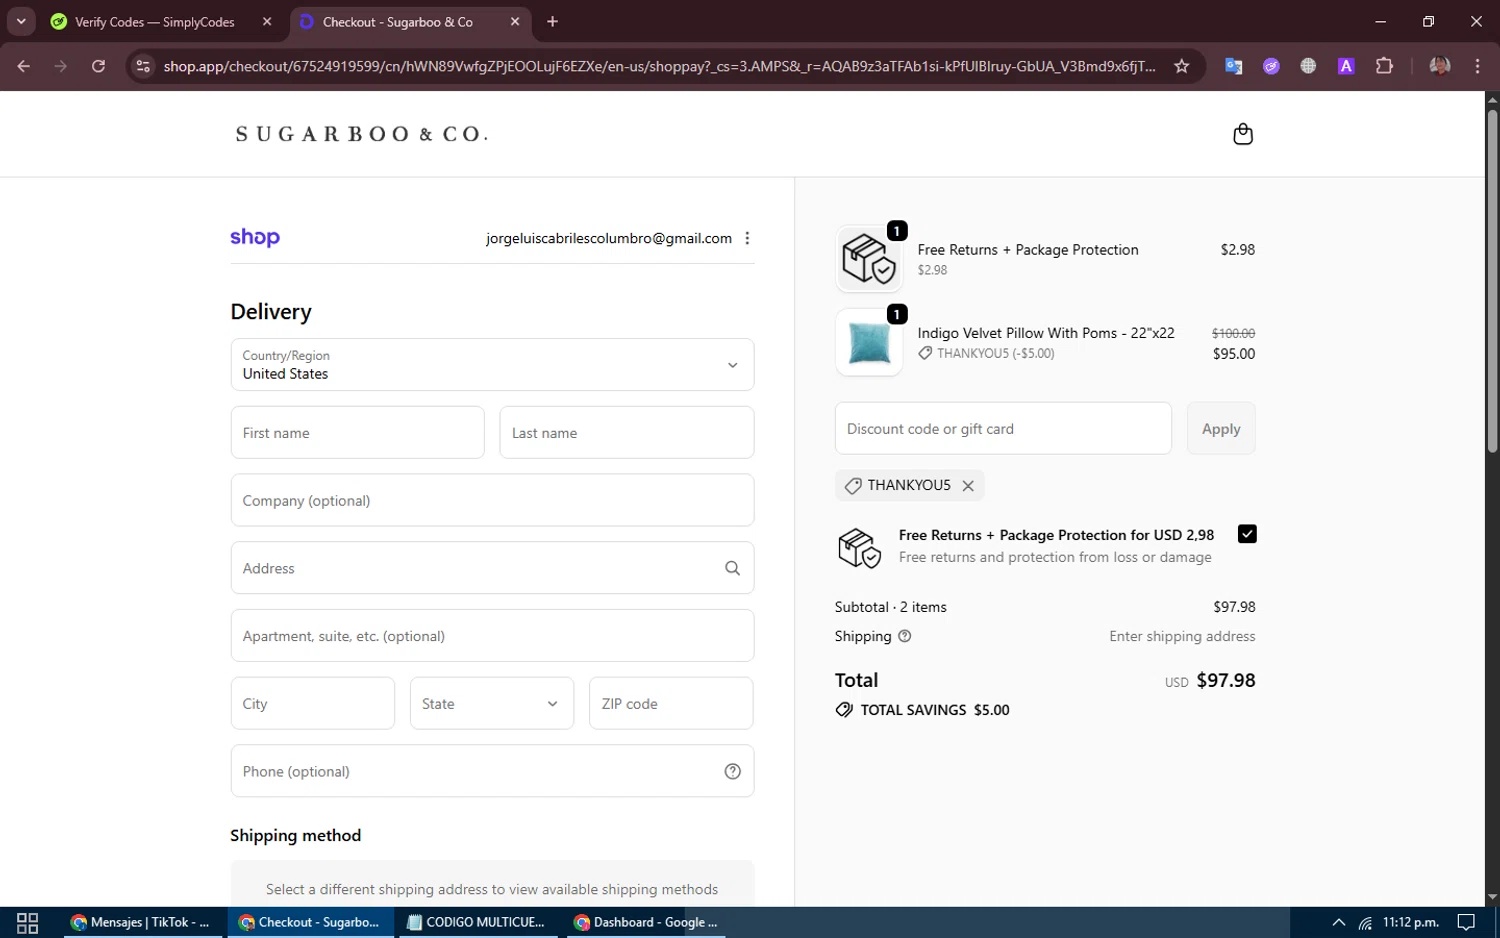Open the Country/Region dropdown
This screenshot has height=938, width=1500.
pyautogui.click(x=492, y=364)
